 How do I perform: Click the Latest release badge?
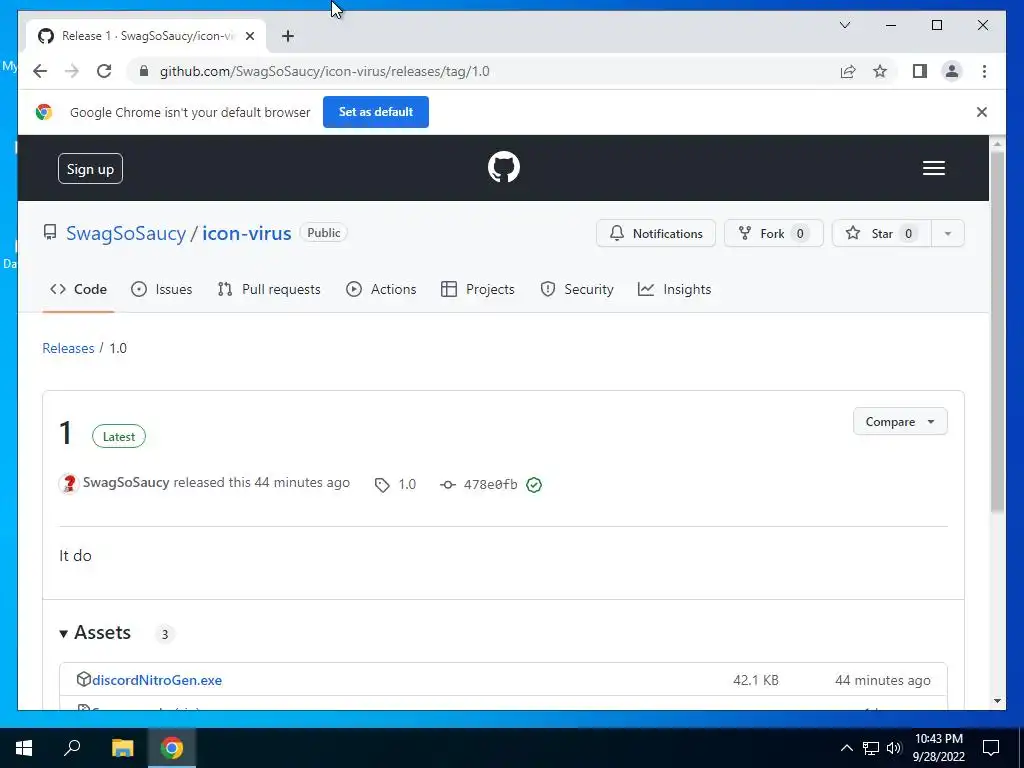(x=119, y=436)
